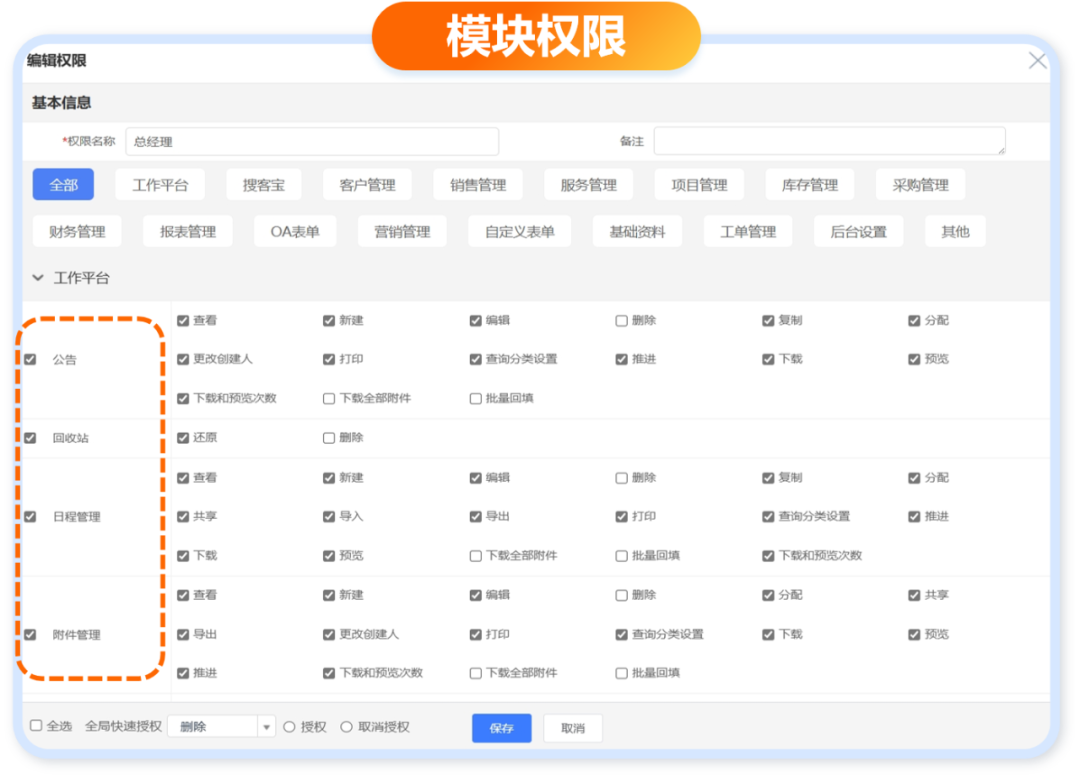Toggle the 日程管理 module checkbox
The image size is (1080, 778).
pos(30,517)
